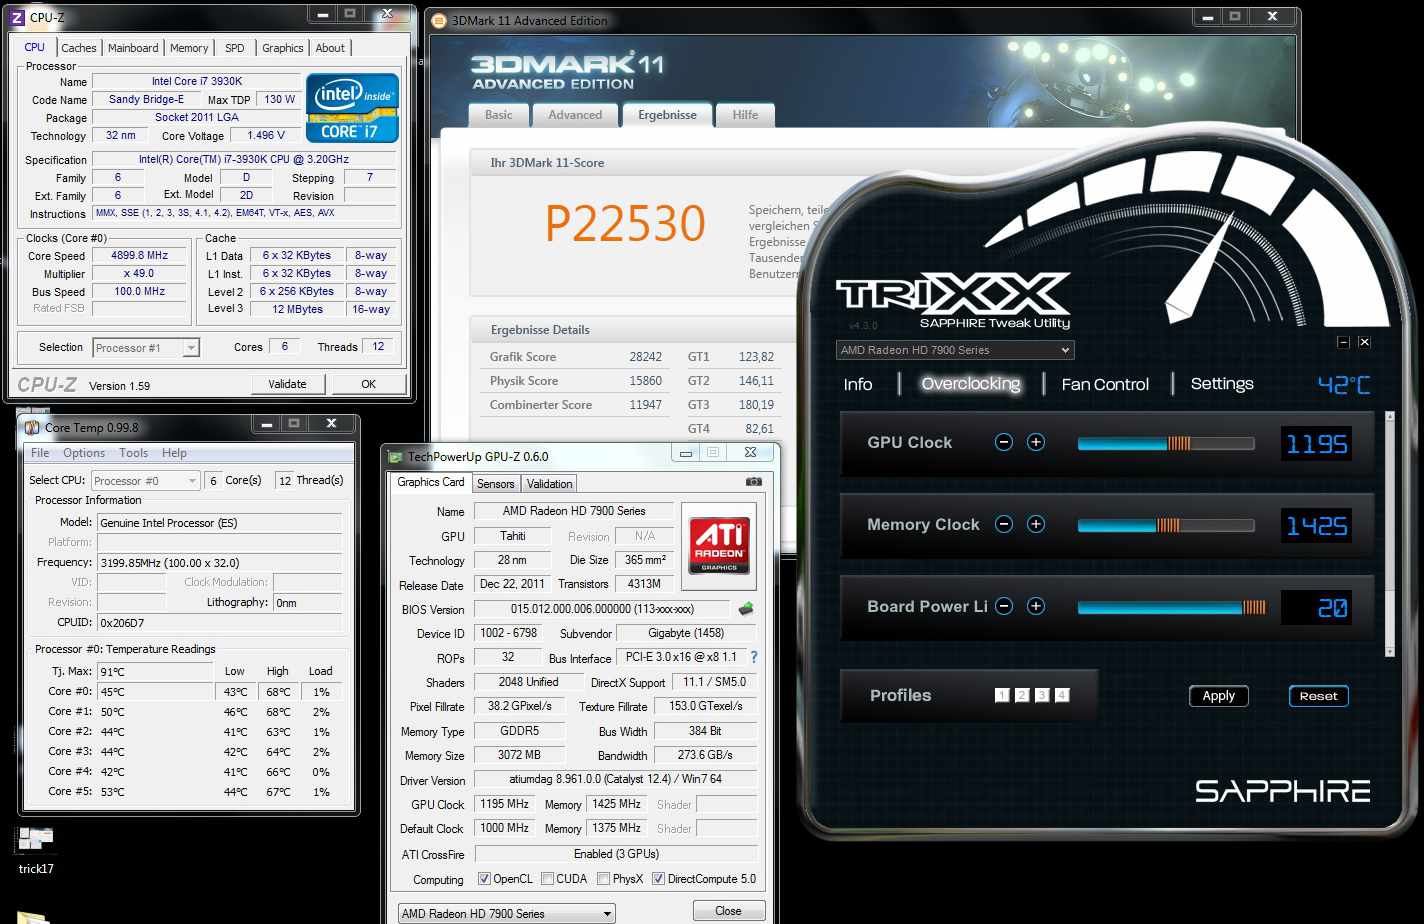
Task: Open the GPU-Z card selection dropdown
Action: [507, 913]
